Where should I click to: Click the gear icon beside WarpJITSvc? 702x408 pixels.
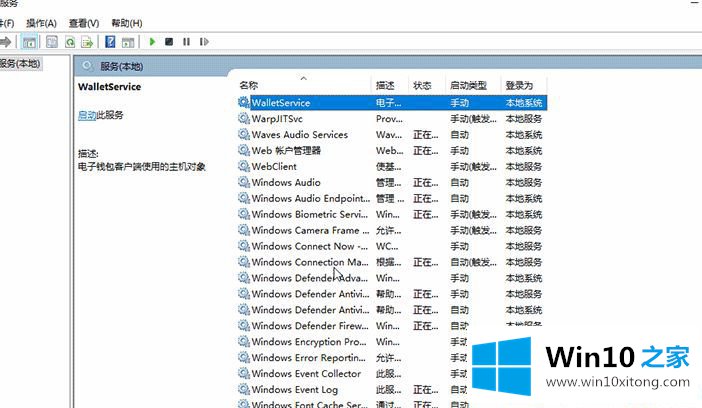[244, 118]
